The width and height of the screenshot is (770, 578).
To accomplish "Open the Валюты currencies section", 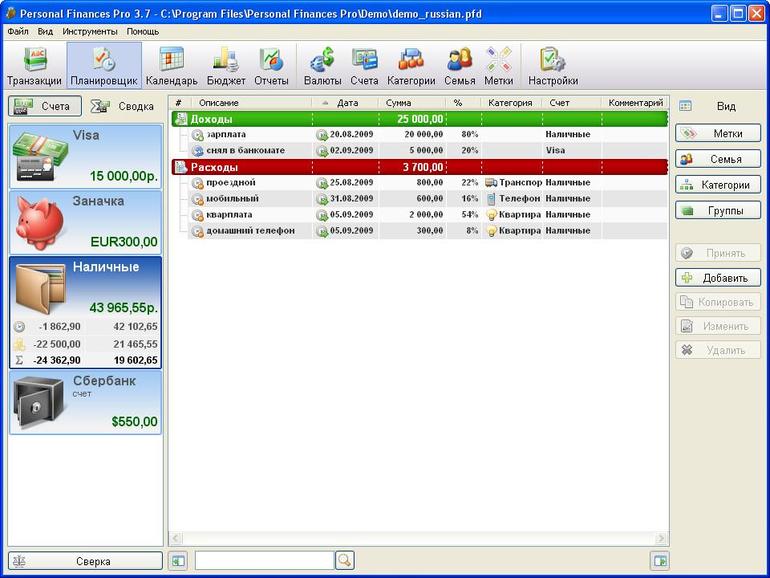I will [322, 66].
